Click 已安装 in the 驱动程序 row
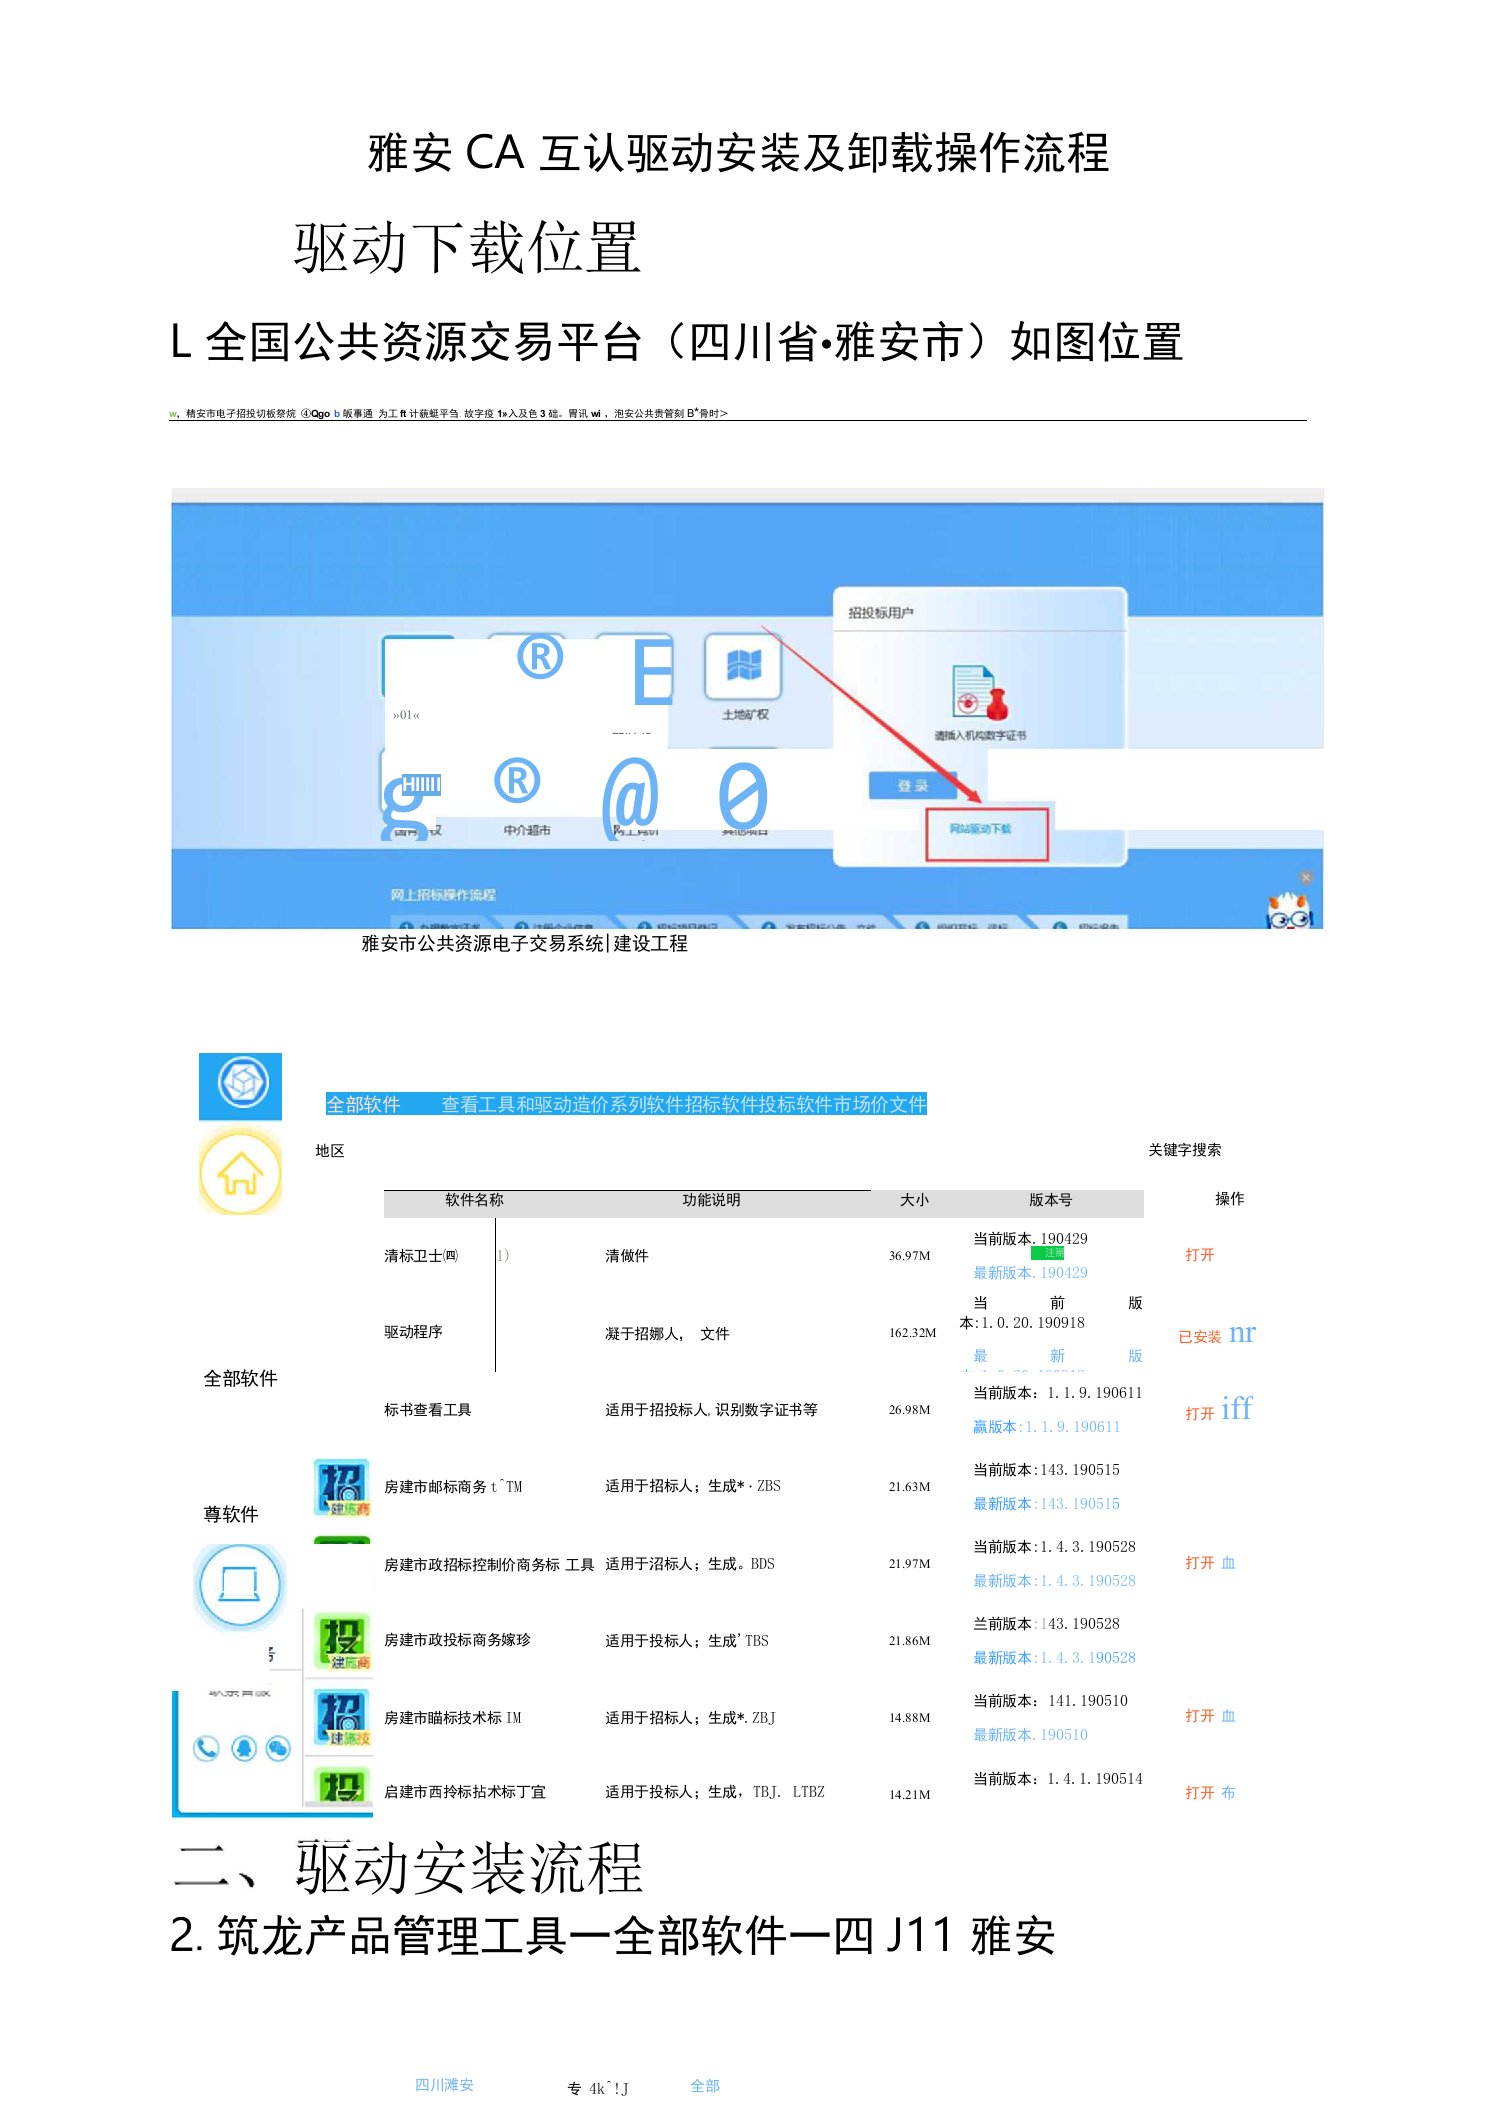This screenshot has height=2112, width=1501. [x=1199, y=1337]
